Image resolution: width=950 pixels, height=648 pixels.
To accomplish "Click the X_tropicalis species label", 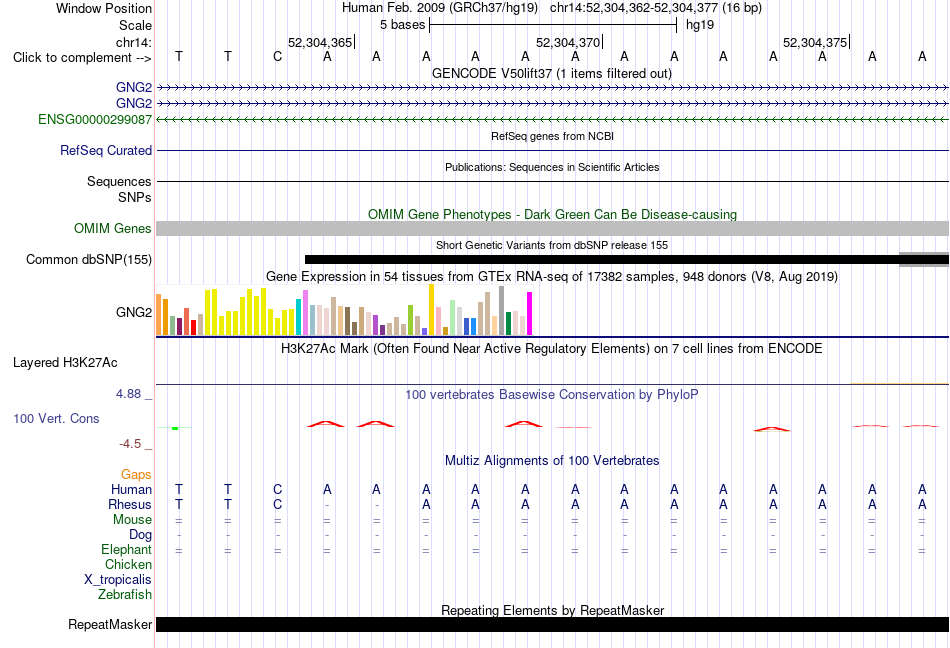I will pyautogui.click(x=118, y=580).
